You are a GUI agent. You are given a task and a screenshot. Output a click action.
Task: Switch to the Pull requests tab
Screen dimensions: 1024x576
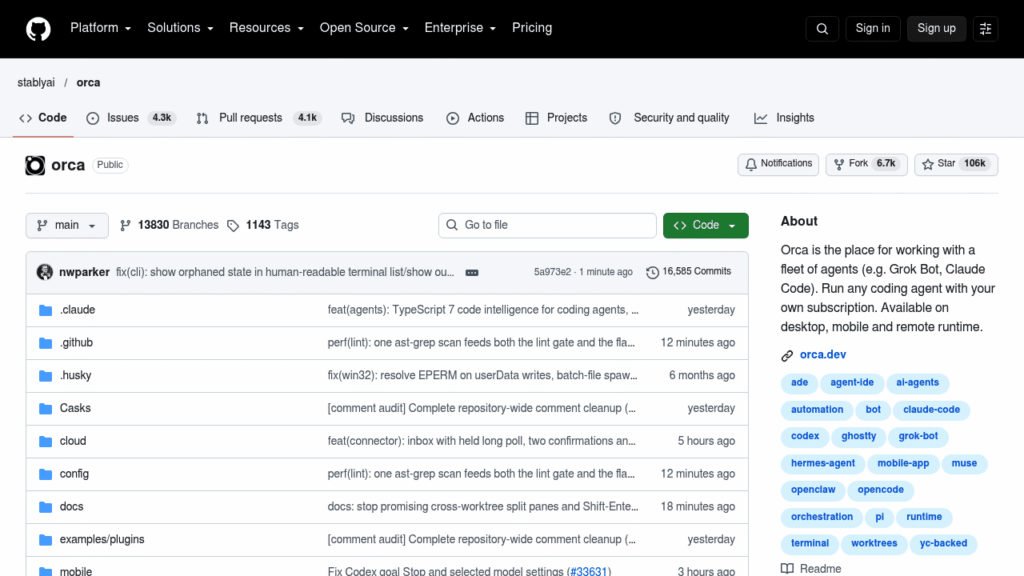point(259,118)
